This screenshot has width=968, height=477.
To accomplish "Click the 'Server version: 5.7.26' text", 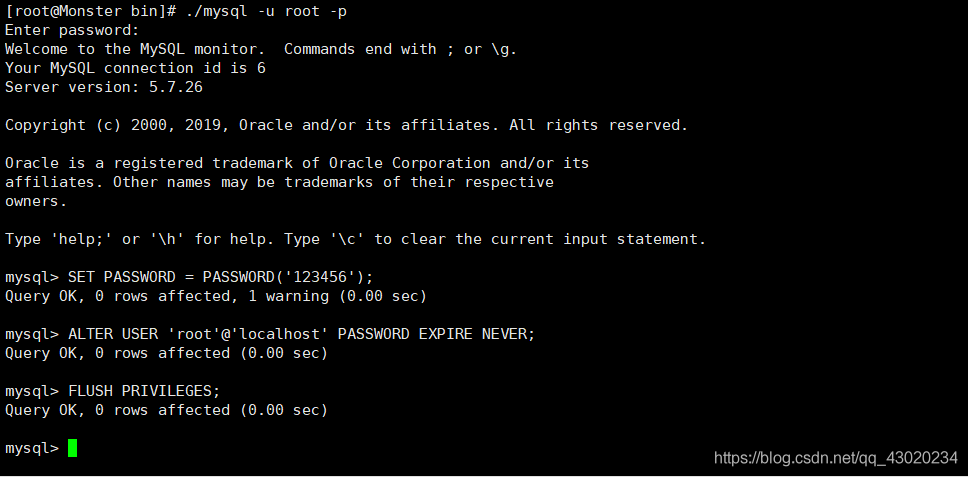I will coord(104,87).
